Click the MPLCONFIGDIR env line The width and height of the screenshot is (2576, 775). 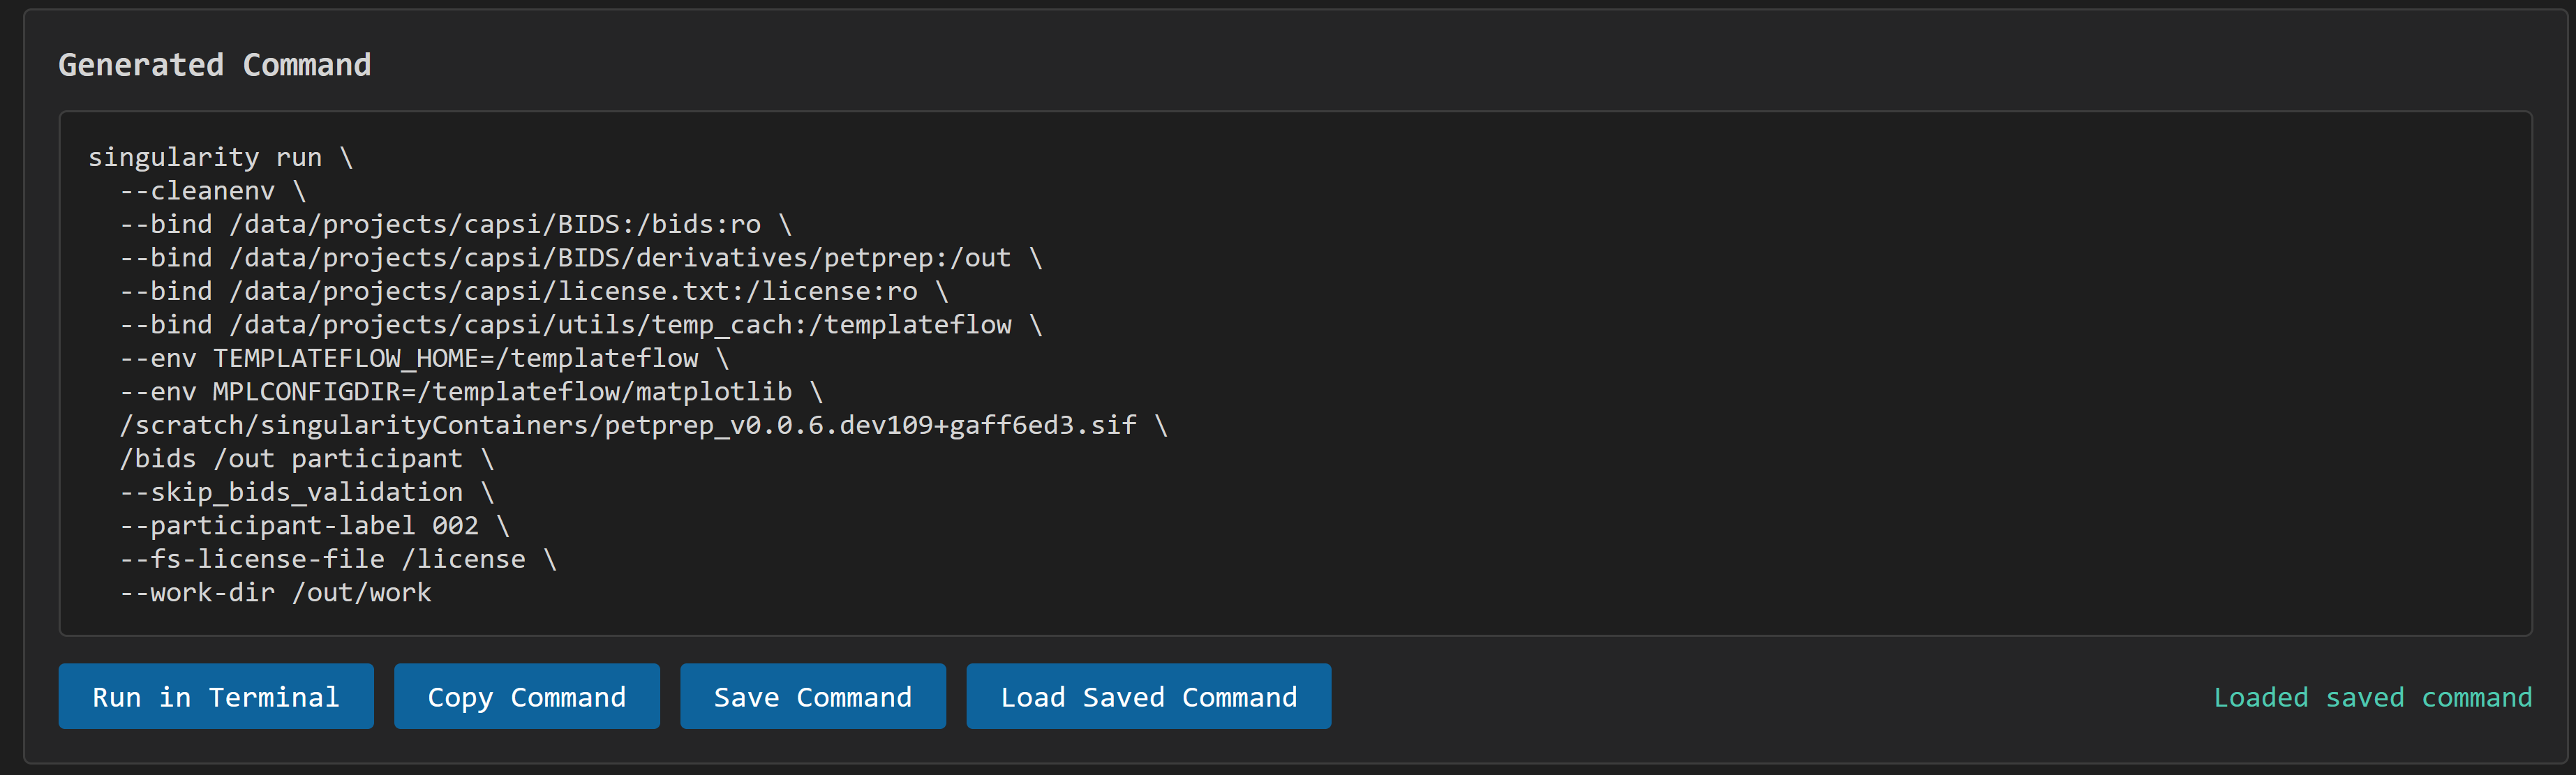(472, 392)
